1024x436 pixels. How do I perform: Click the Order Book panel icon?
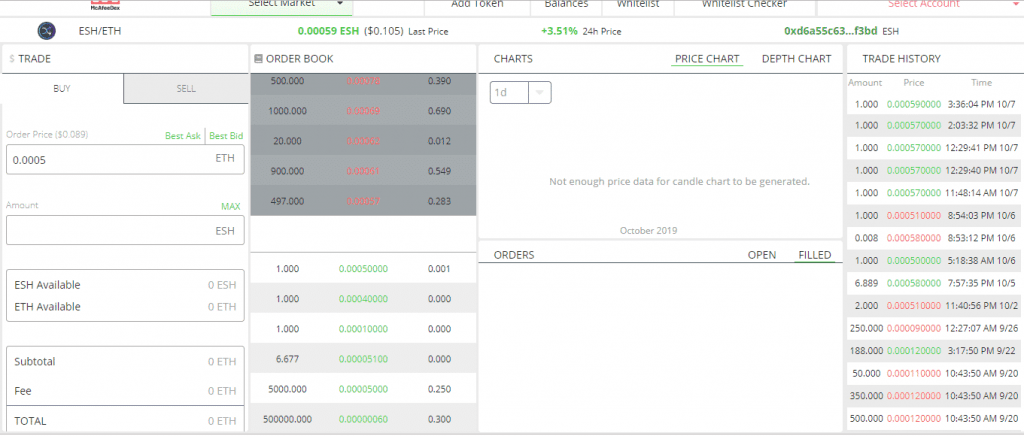click(258, 59)
